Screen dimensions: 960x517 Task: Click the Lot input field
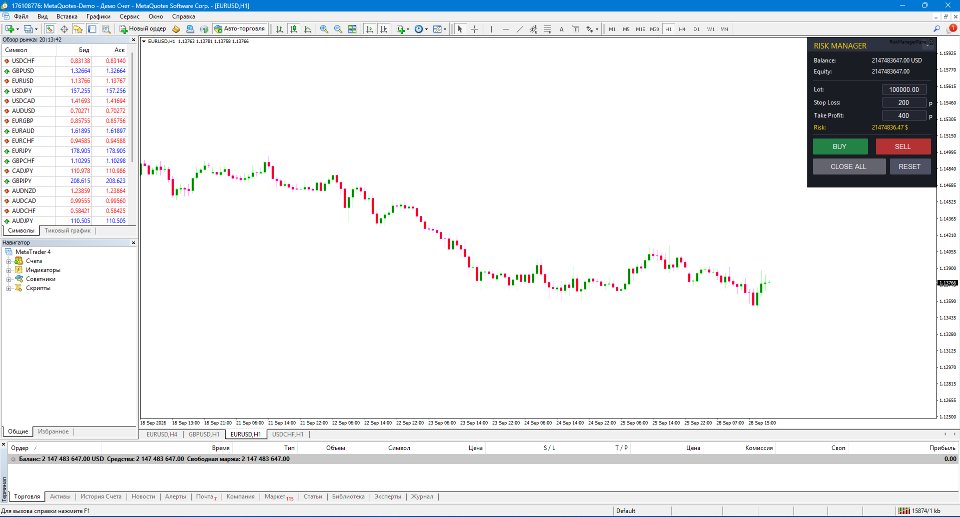pyautogui.click(x=904, y=89)
